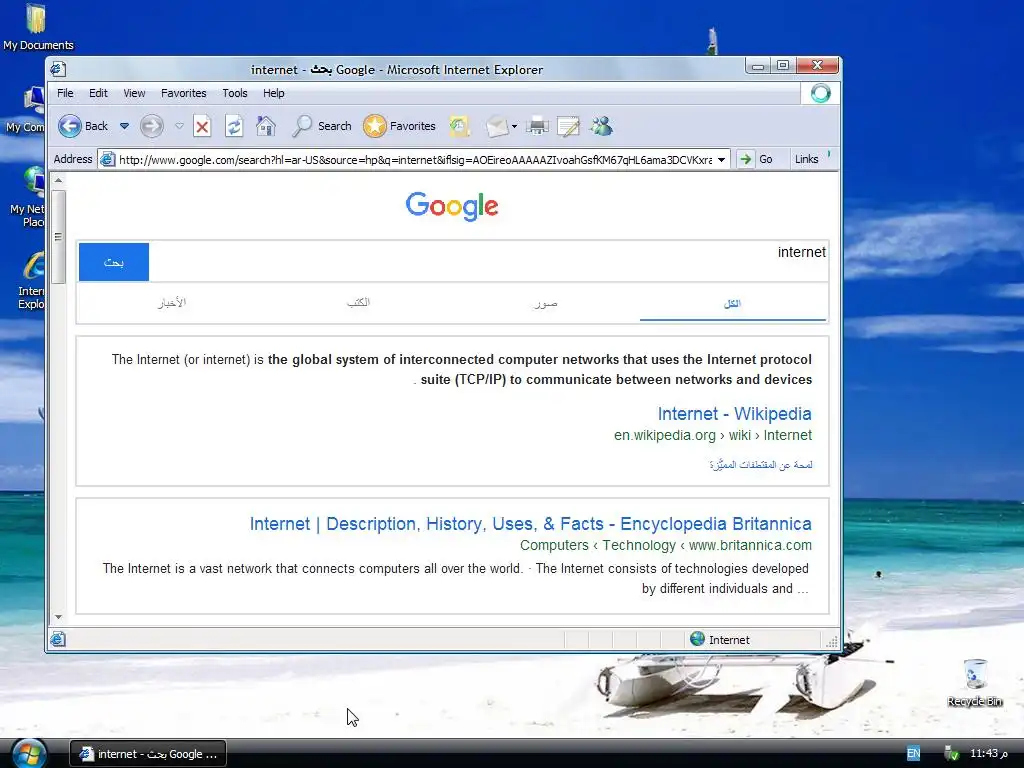The image size is (1024, 768).
Task: Click the www.britannica.com breadcrumb text
Action: click(750, 545)
